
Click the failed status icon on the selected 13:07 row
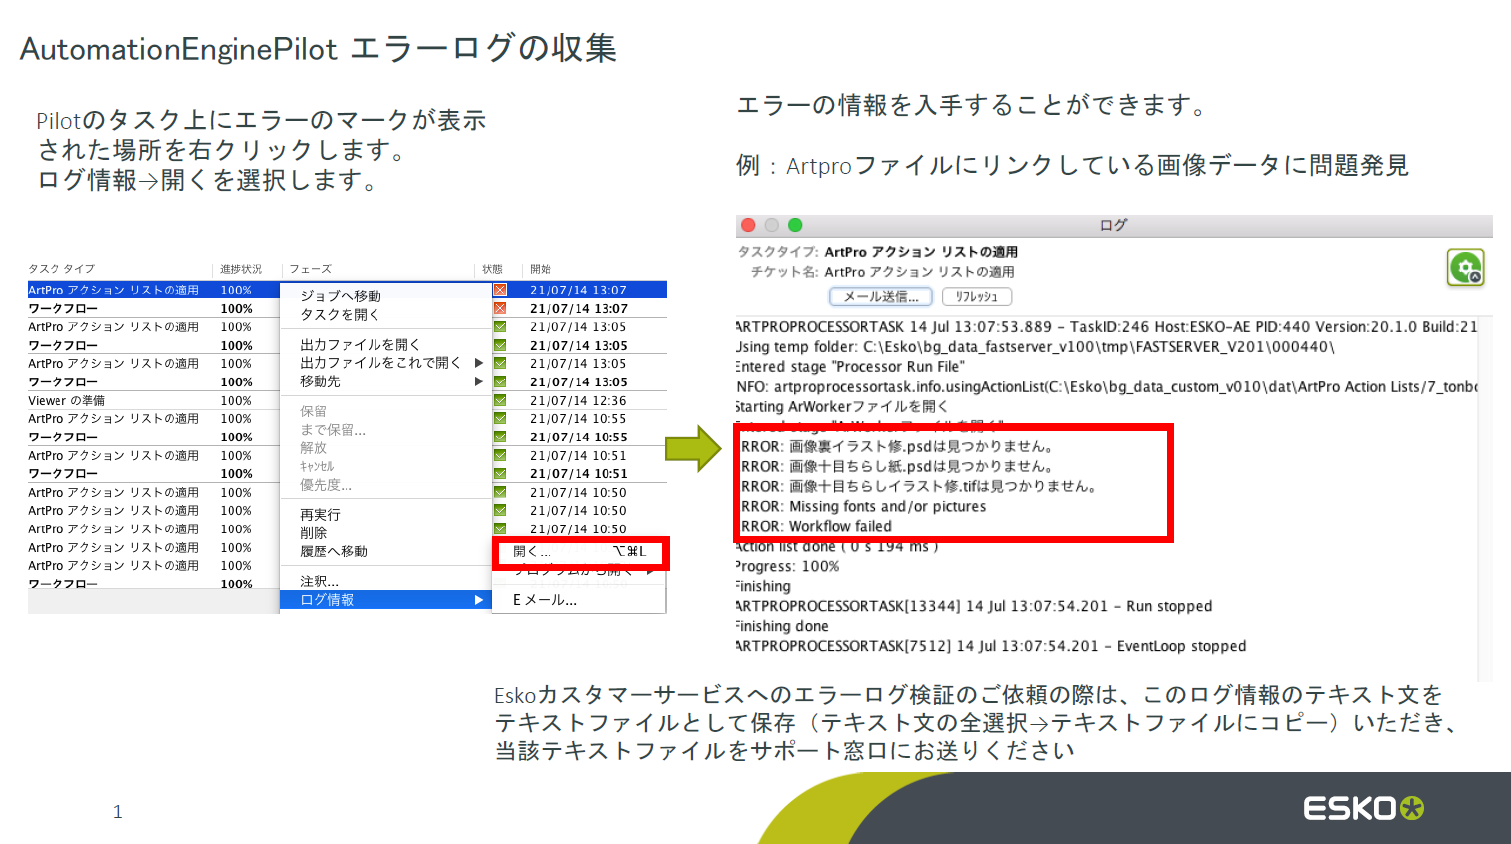(x=500, y=290)
